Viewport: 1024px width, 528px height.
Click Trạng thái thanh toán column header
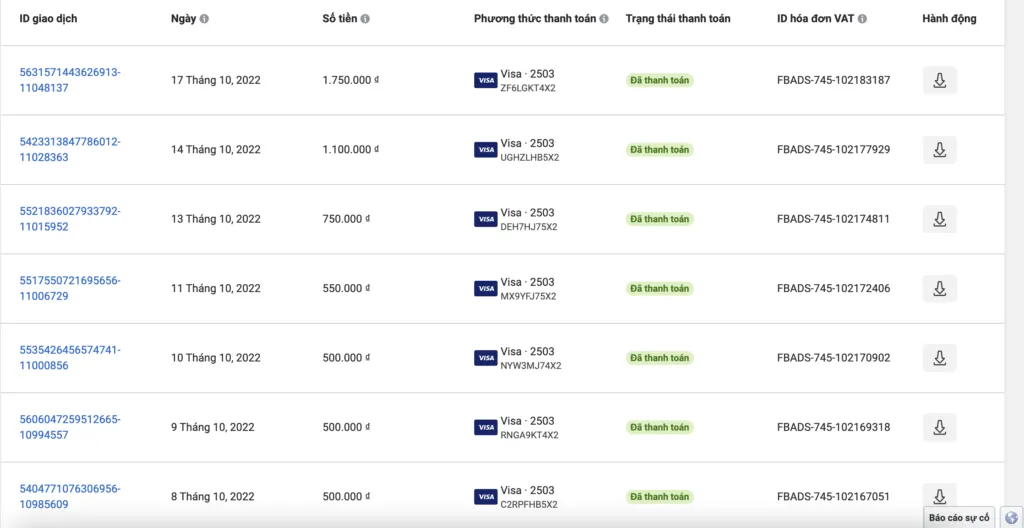[678, 19]
